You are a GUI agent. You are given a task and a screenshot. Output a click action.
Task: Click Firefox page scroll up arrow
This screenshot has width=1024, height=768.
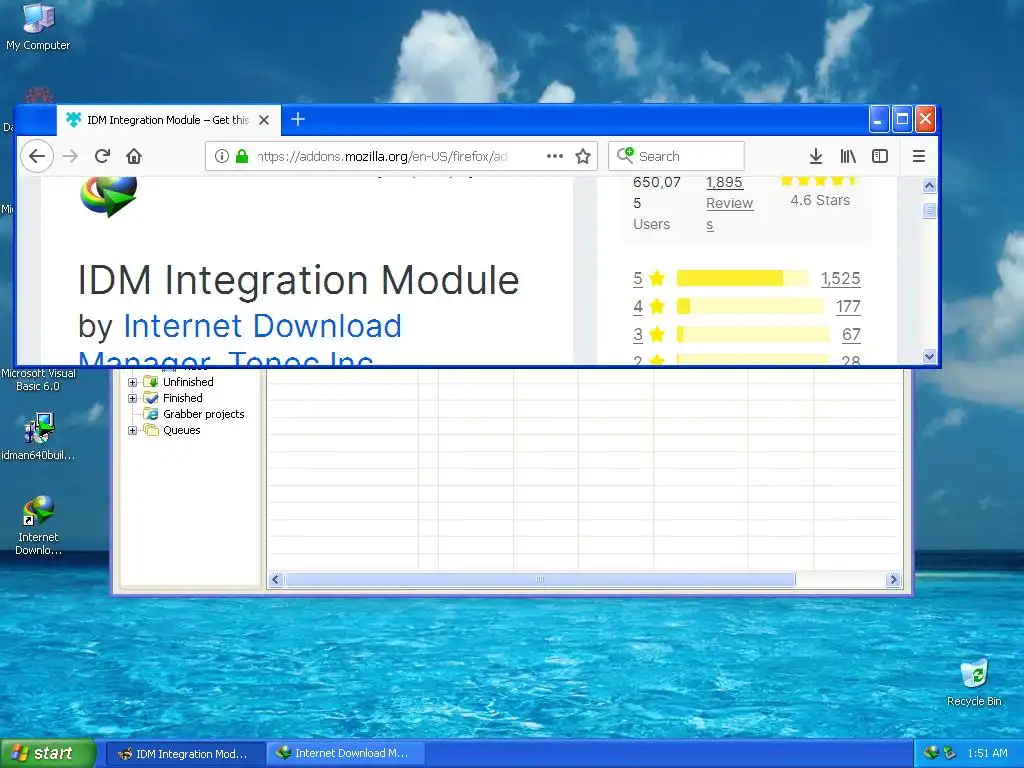[x=929, y=186]
